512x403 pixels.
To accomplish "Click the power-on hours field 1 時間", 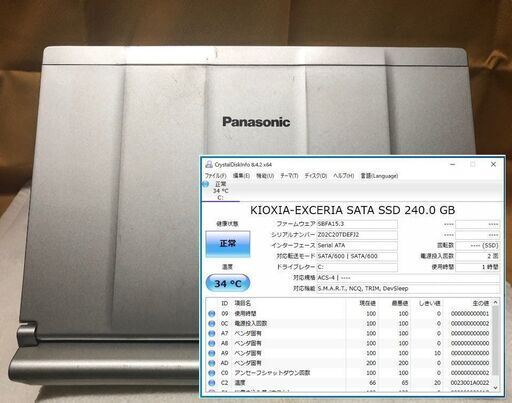I will (x=477, y=267).
